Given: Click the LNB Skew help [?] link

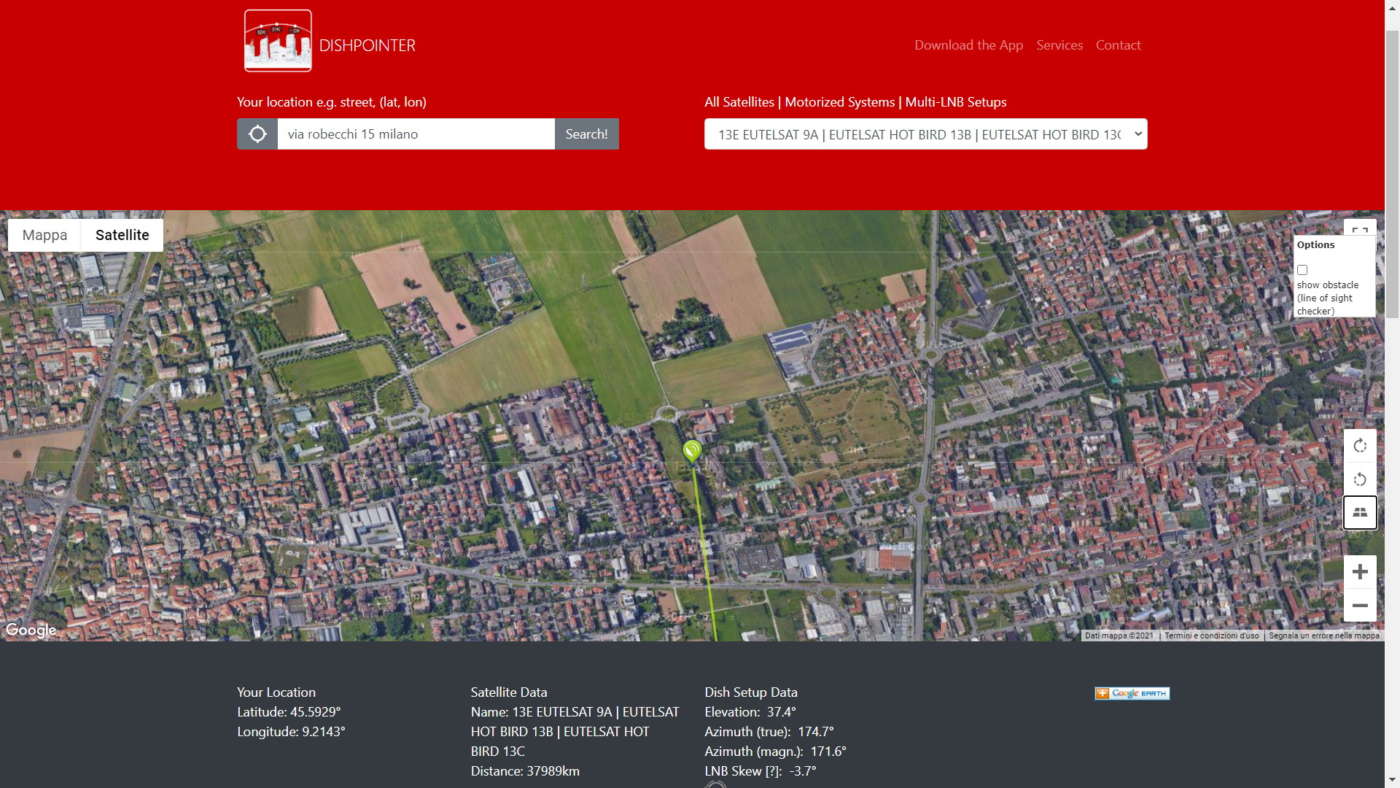Looking at the screenshot, I should click(x=773, y=771).
